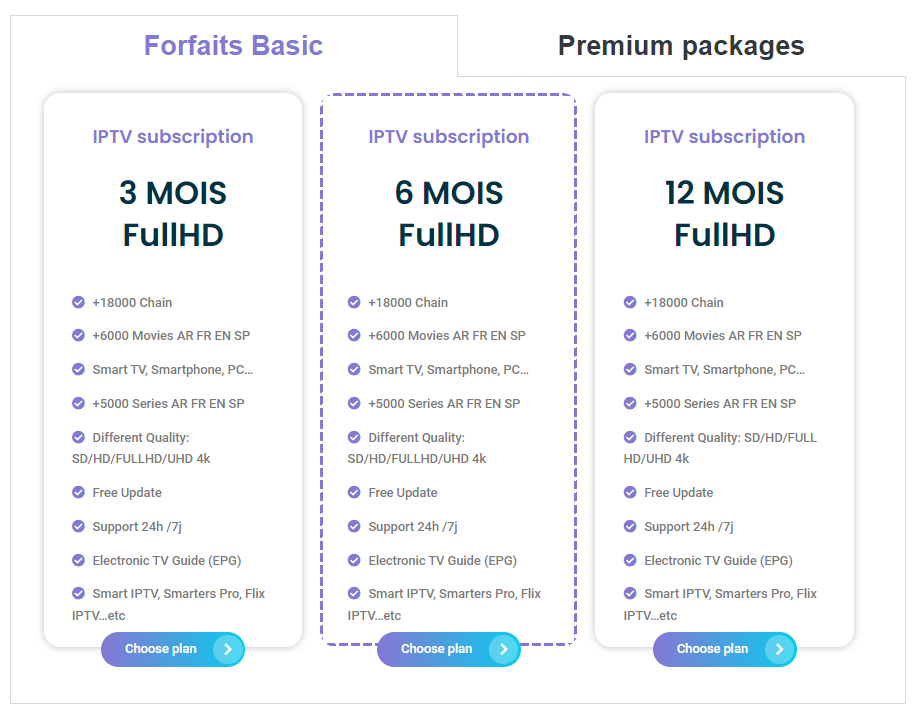Choose the 6 MOIS FullHD plan
Image resolution: width=918 pixels, height=712 pixels.
click(437, 649)
